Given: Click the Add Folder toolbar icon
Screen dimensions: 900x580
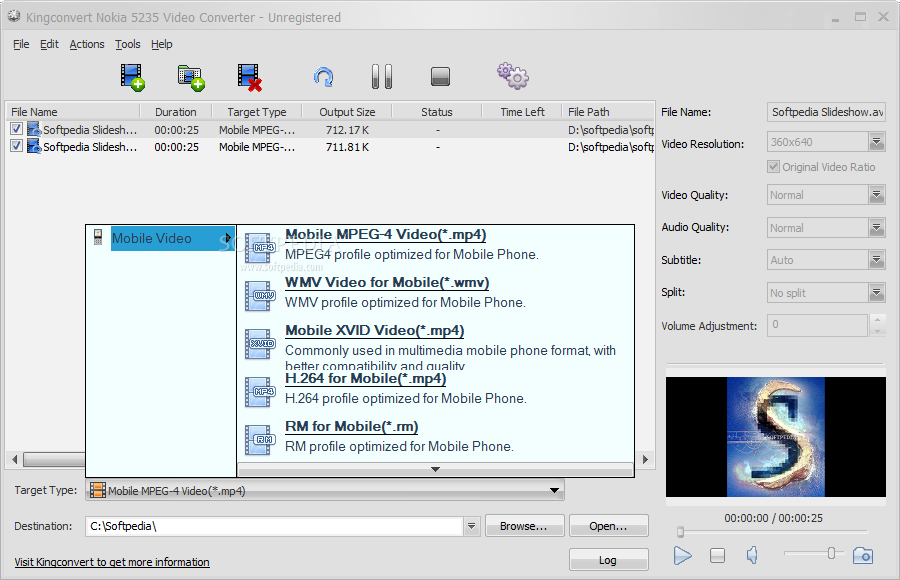Looking at the screenshot, I should (191, 78).
